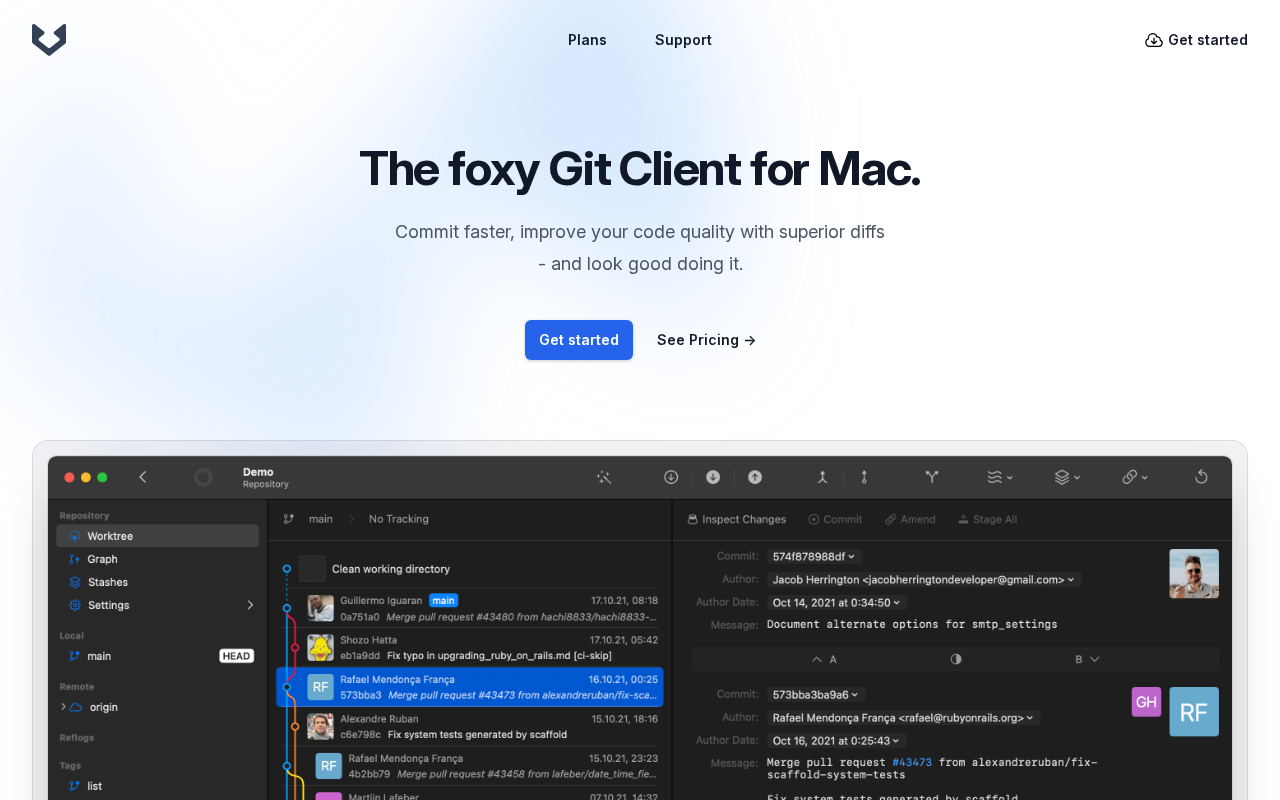This screenshot has height=800, width=1280.
Task: Click the blue Get started button
Action: click(x=579, y=340)
